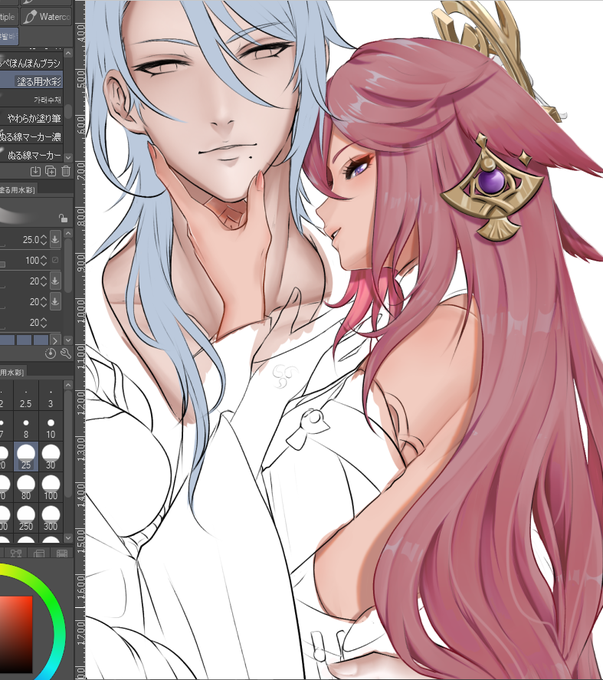Delete sub tool with trash icon
Screen dimensions: 603x680
pos(66,171)
